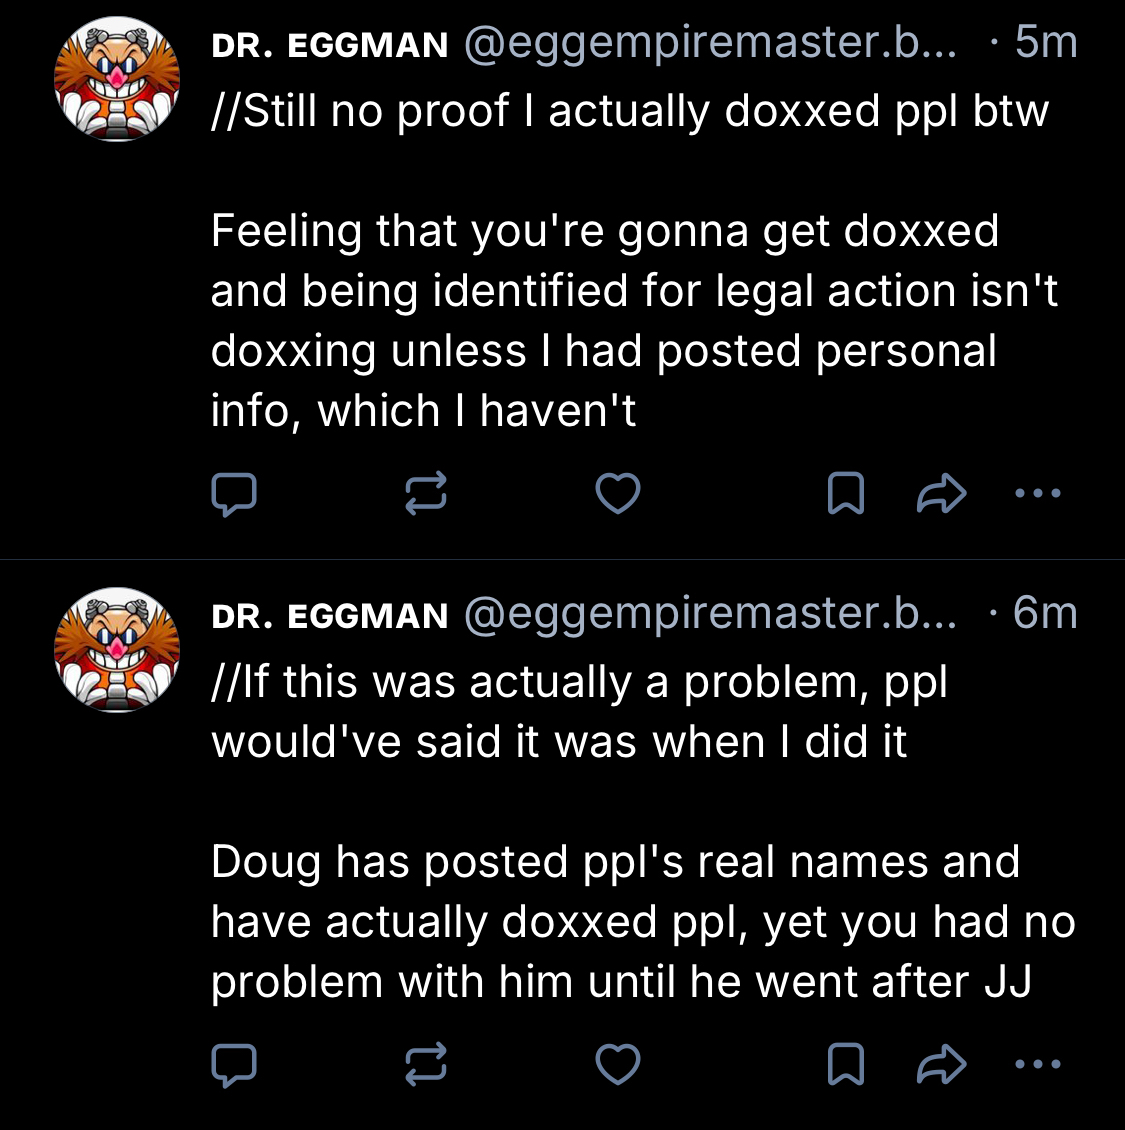Open the 6m timestamp permalink
This screenshot has height=1130, width=1125.
click(x=1046, y=614)
